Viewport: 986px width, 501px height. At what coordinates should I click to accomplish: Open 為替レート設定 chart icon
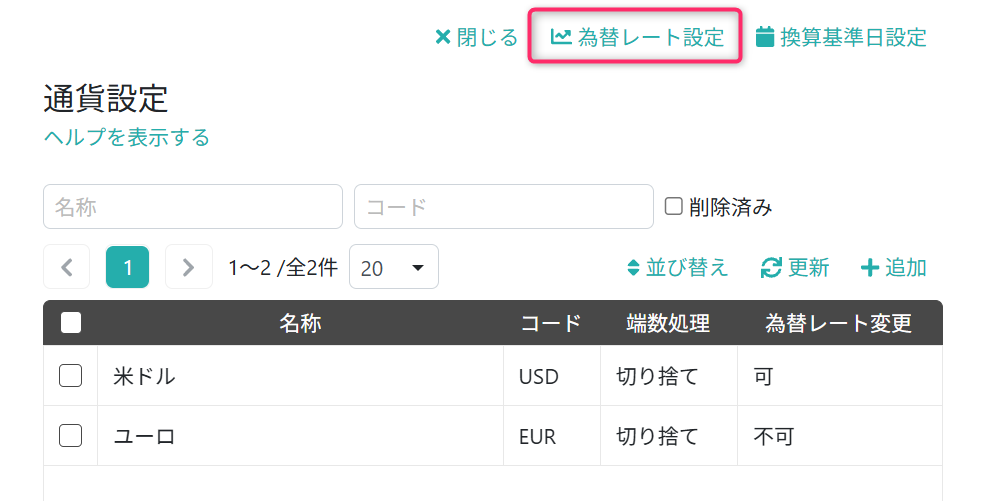(561, 37)
